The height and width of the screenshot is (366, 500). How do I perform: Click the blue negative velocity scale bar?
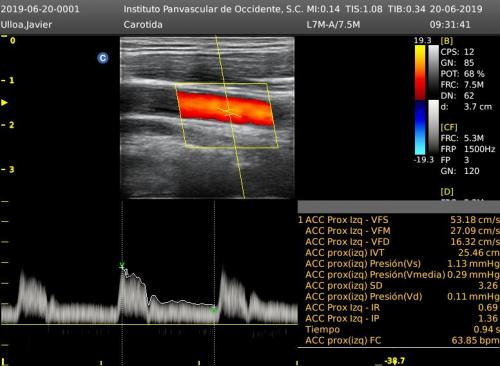pos(420,128)
